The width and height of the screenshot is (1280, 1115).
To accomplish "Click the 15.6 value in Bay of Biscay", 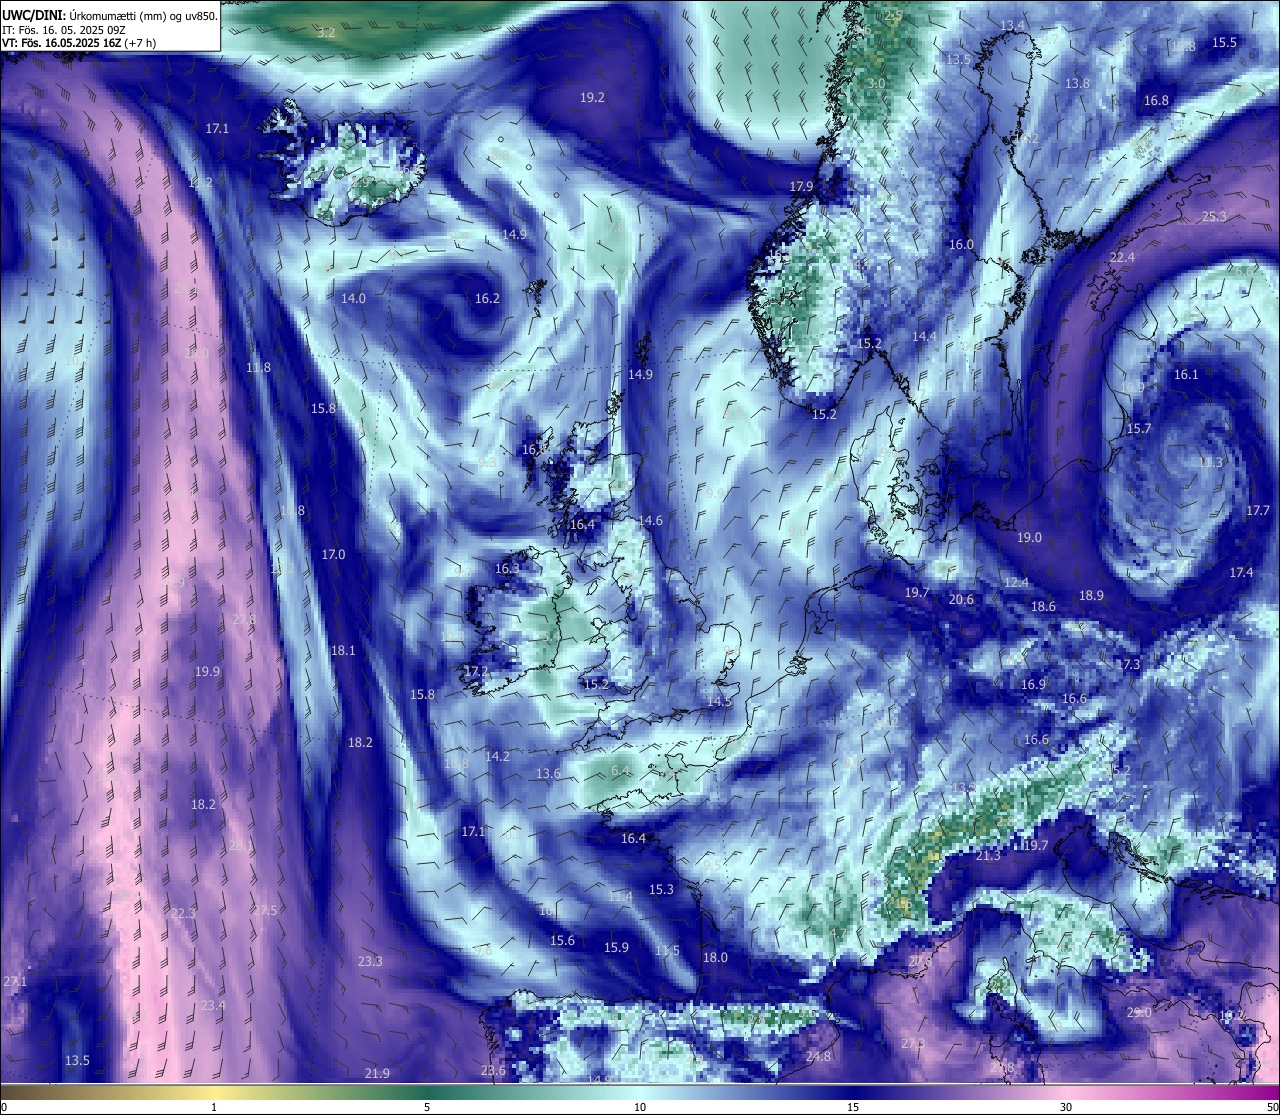I will click(562, 940).
